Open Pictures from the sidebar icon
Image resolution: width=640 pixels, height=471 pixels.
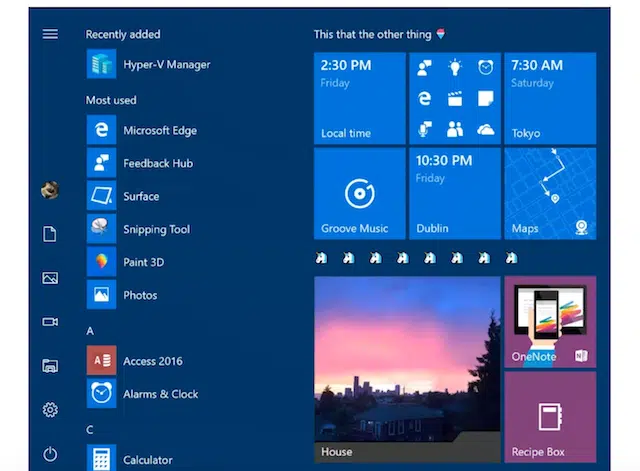[x=50, y=278]
